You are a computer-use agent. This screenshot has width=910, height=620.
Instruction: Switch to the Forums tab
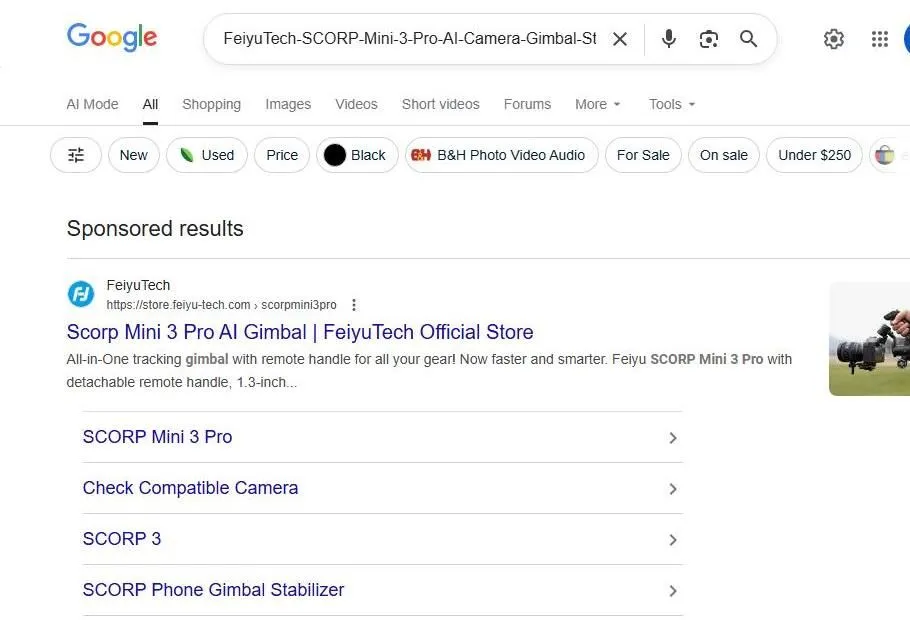(527, 104)
